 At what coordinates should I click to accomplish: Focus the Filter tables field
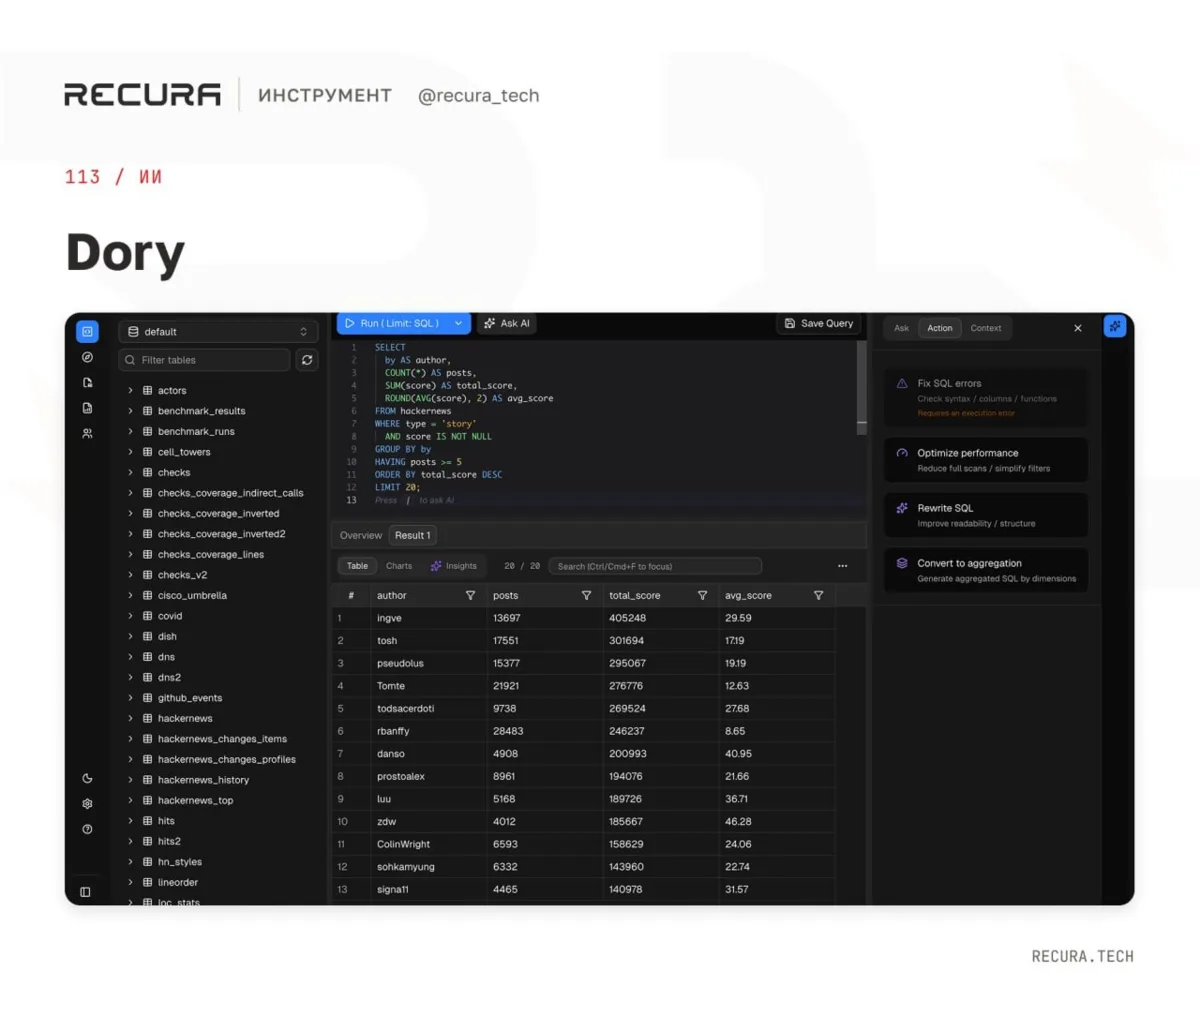pos(204,360)
